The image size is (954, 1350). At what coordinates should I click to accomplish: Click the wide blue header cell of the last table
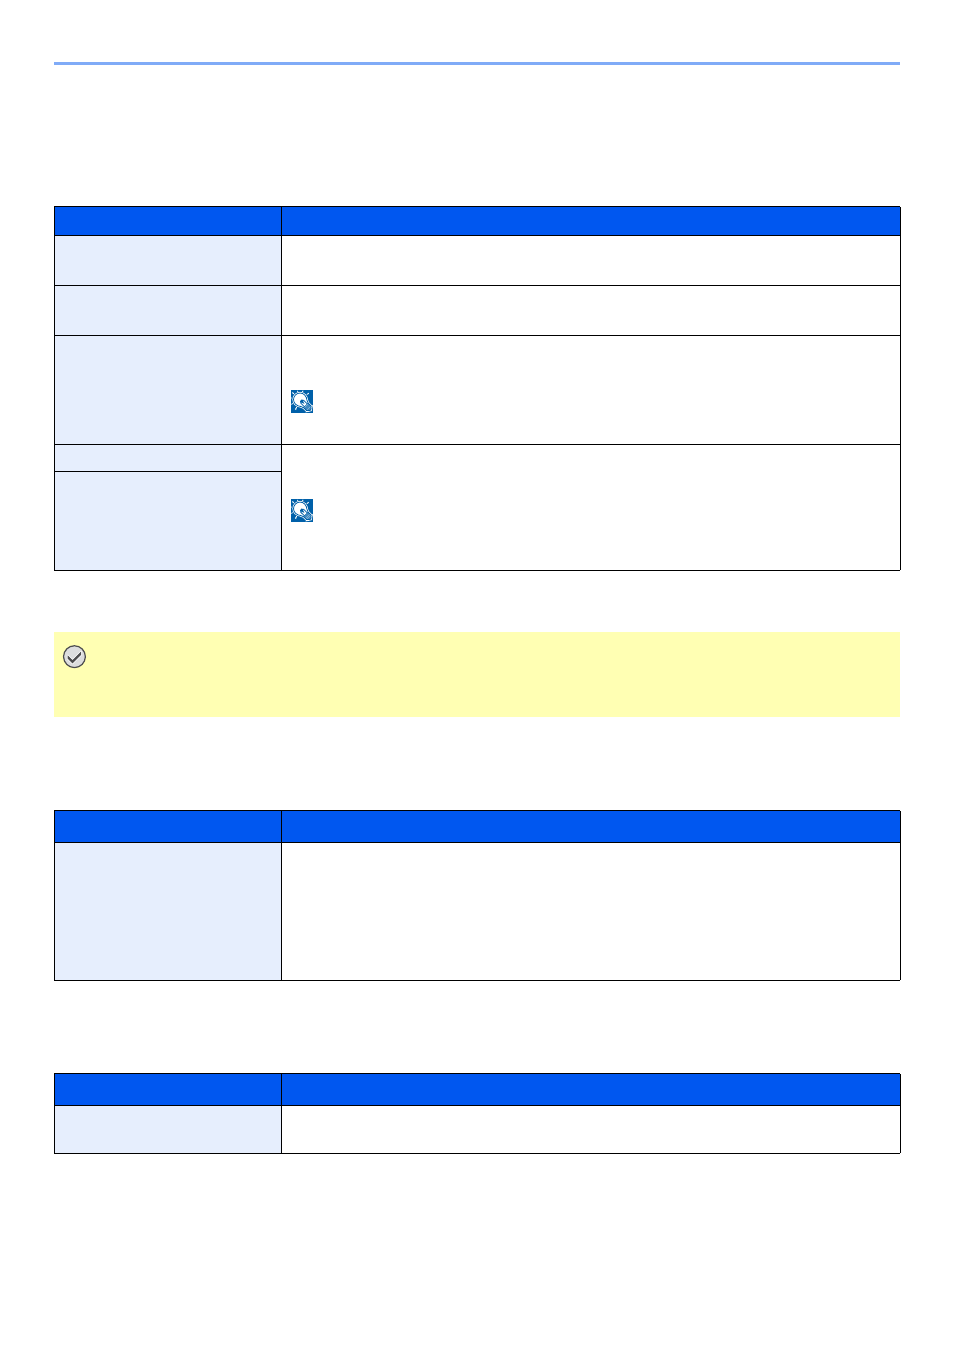591,1089
